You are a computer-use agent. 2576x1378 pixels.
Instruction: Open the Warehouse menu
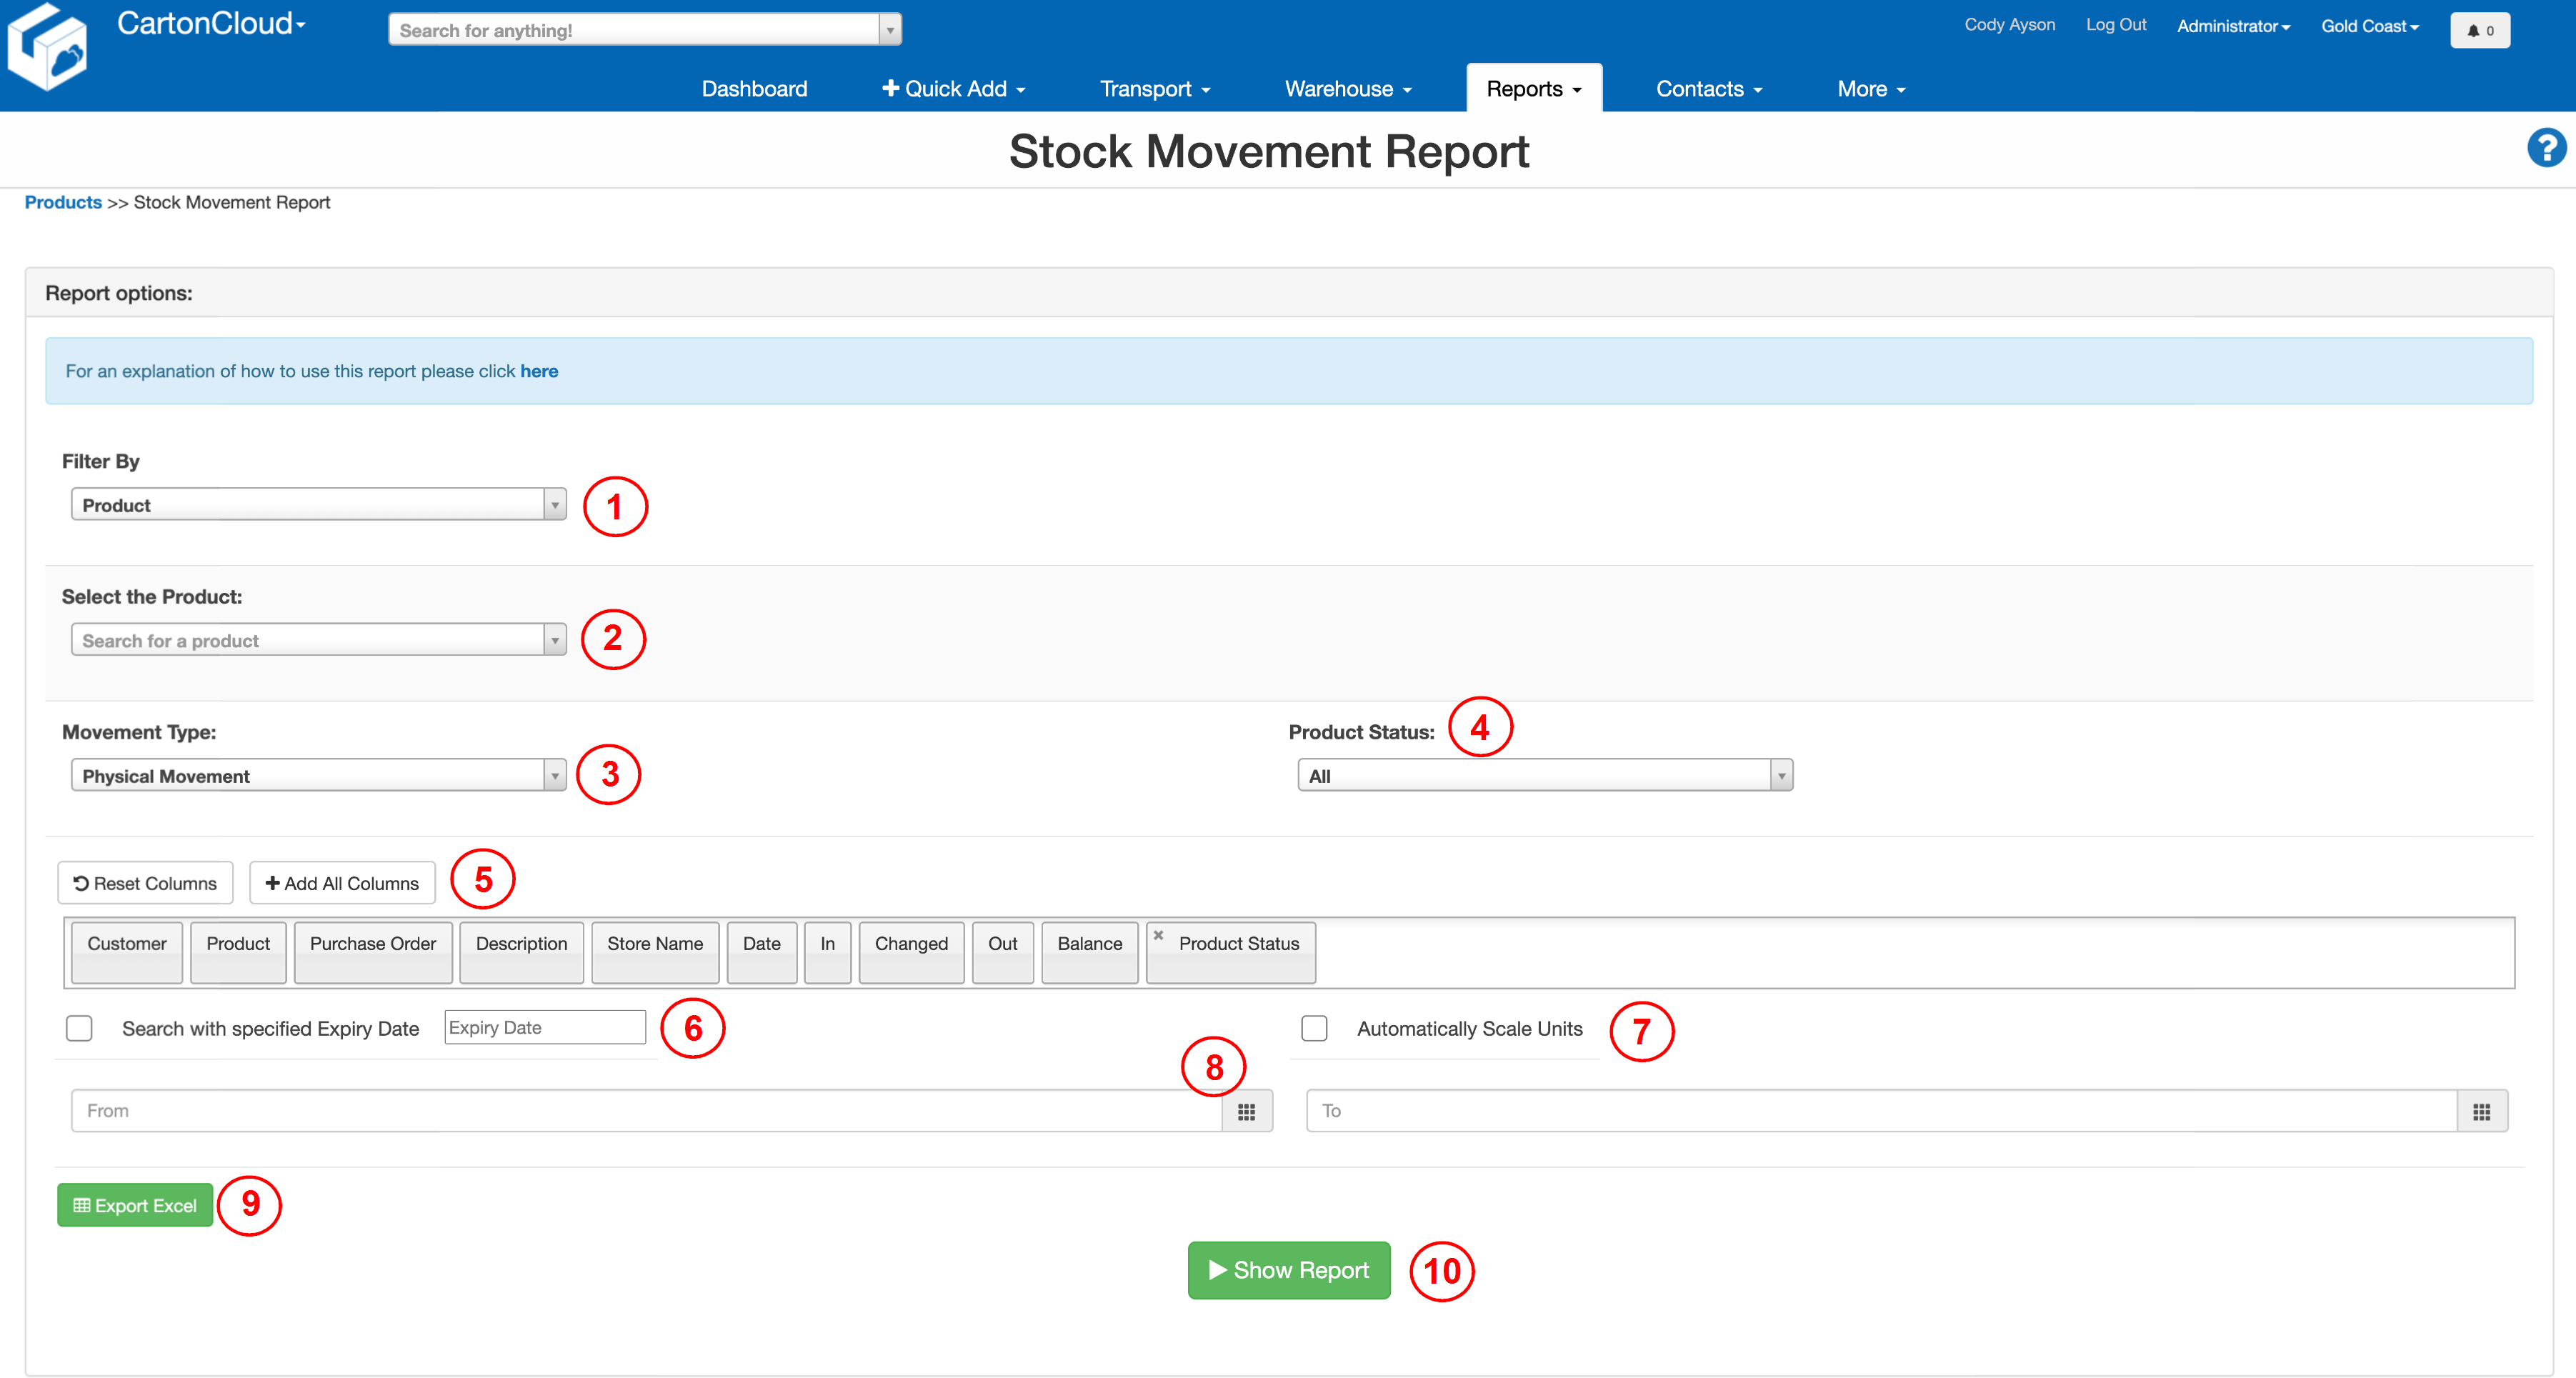click(1347, 88)
